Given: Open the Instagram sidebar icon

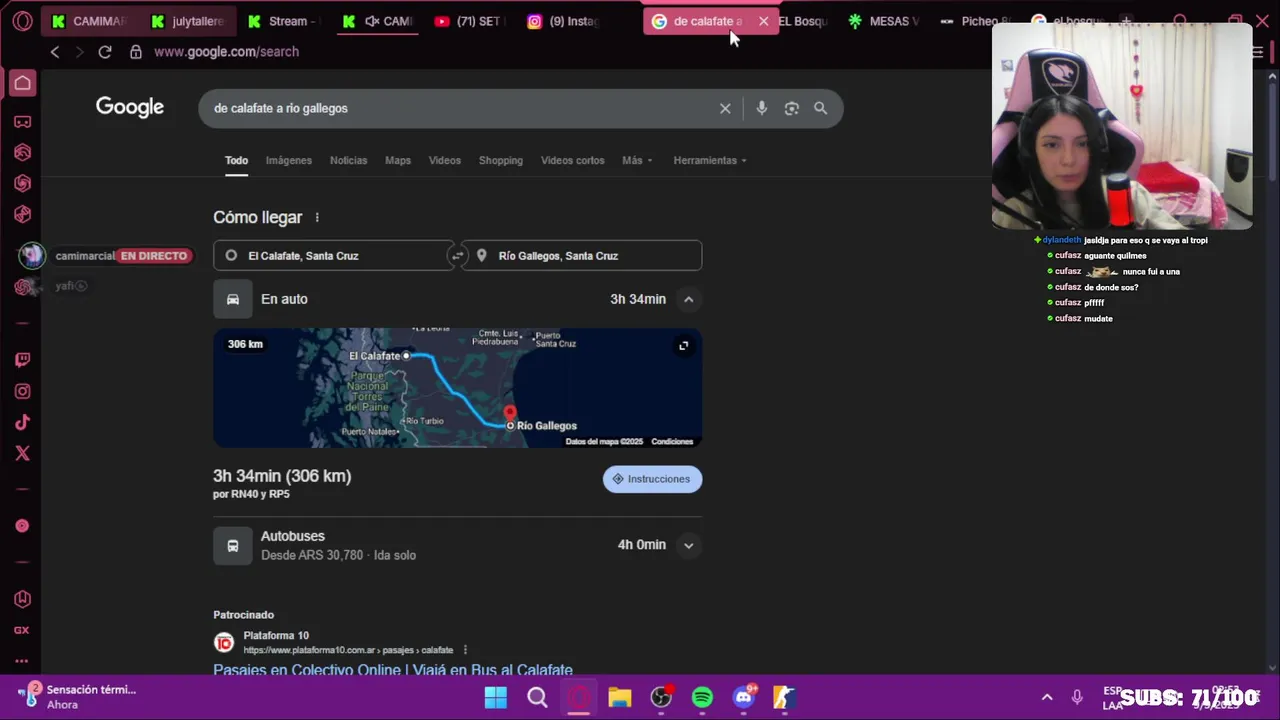Looking at the screenshot, I should (22, 392).
